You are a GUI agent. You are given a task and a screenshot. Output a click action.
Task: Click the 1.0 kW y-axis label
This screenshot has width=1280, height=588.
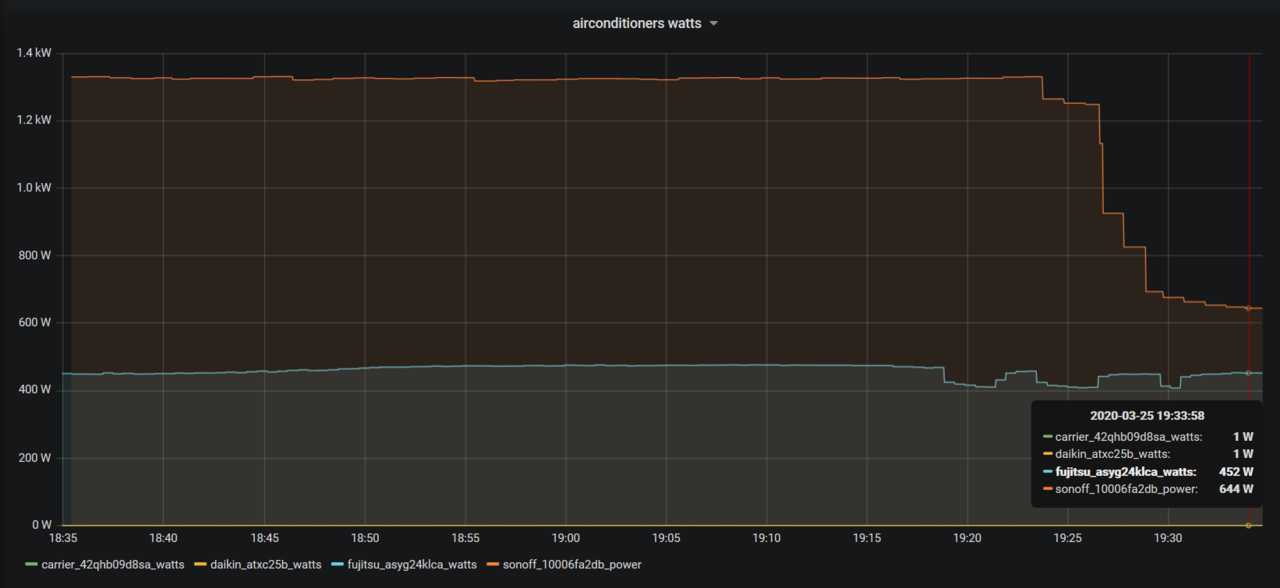coord(34,188)
